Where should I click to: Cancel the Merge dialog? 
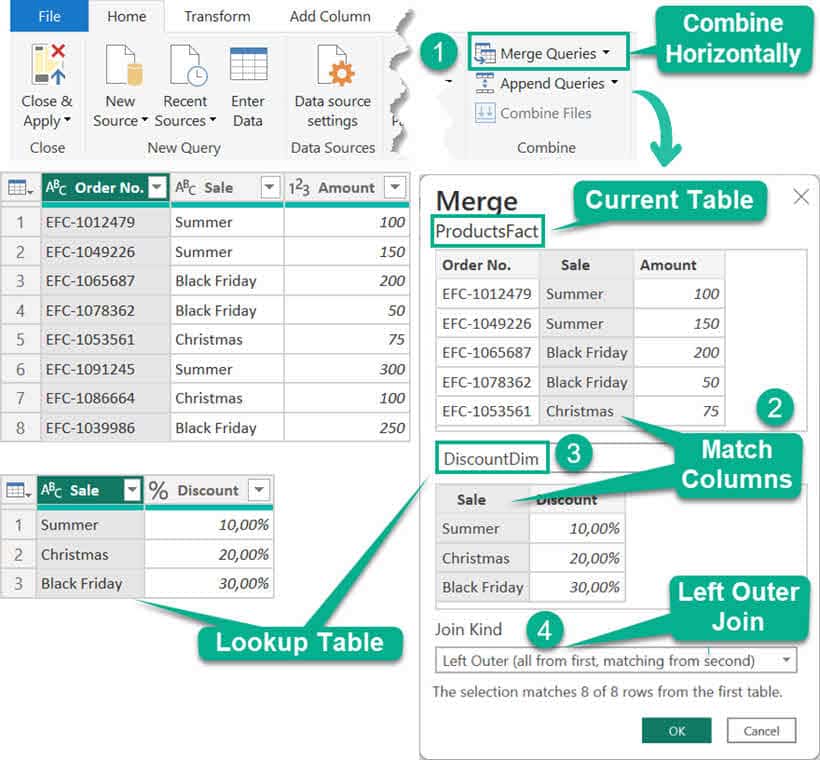point(760,731)
